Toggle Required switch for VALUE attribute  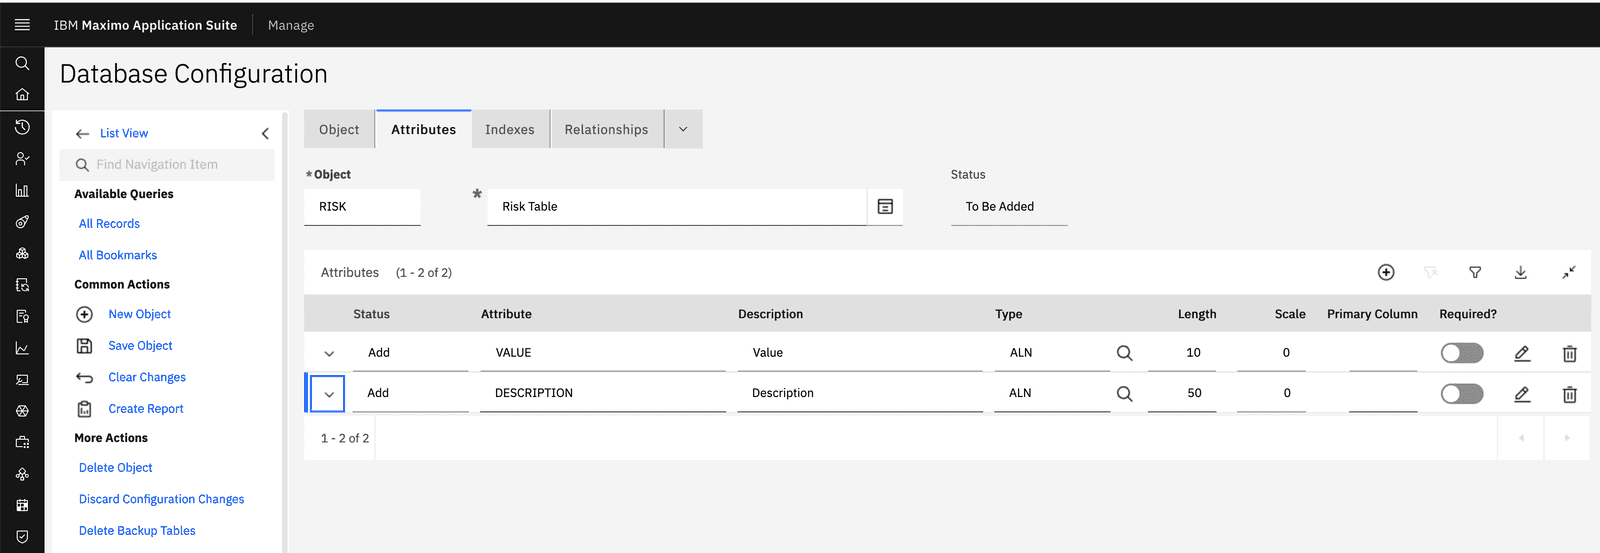tap(1461, 353)
